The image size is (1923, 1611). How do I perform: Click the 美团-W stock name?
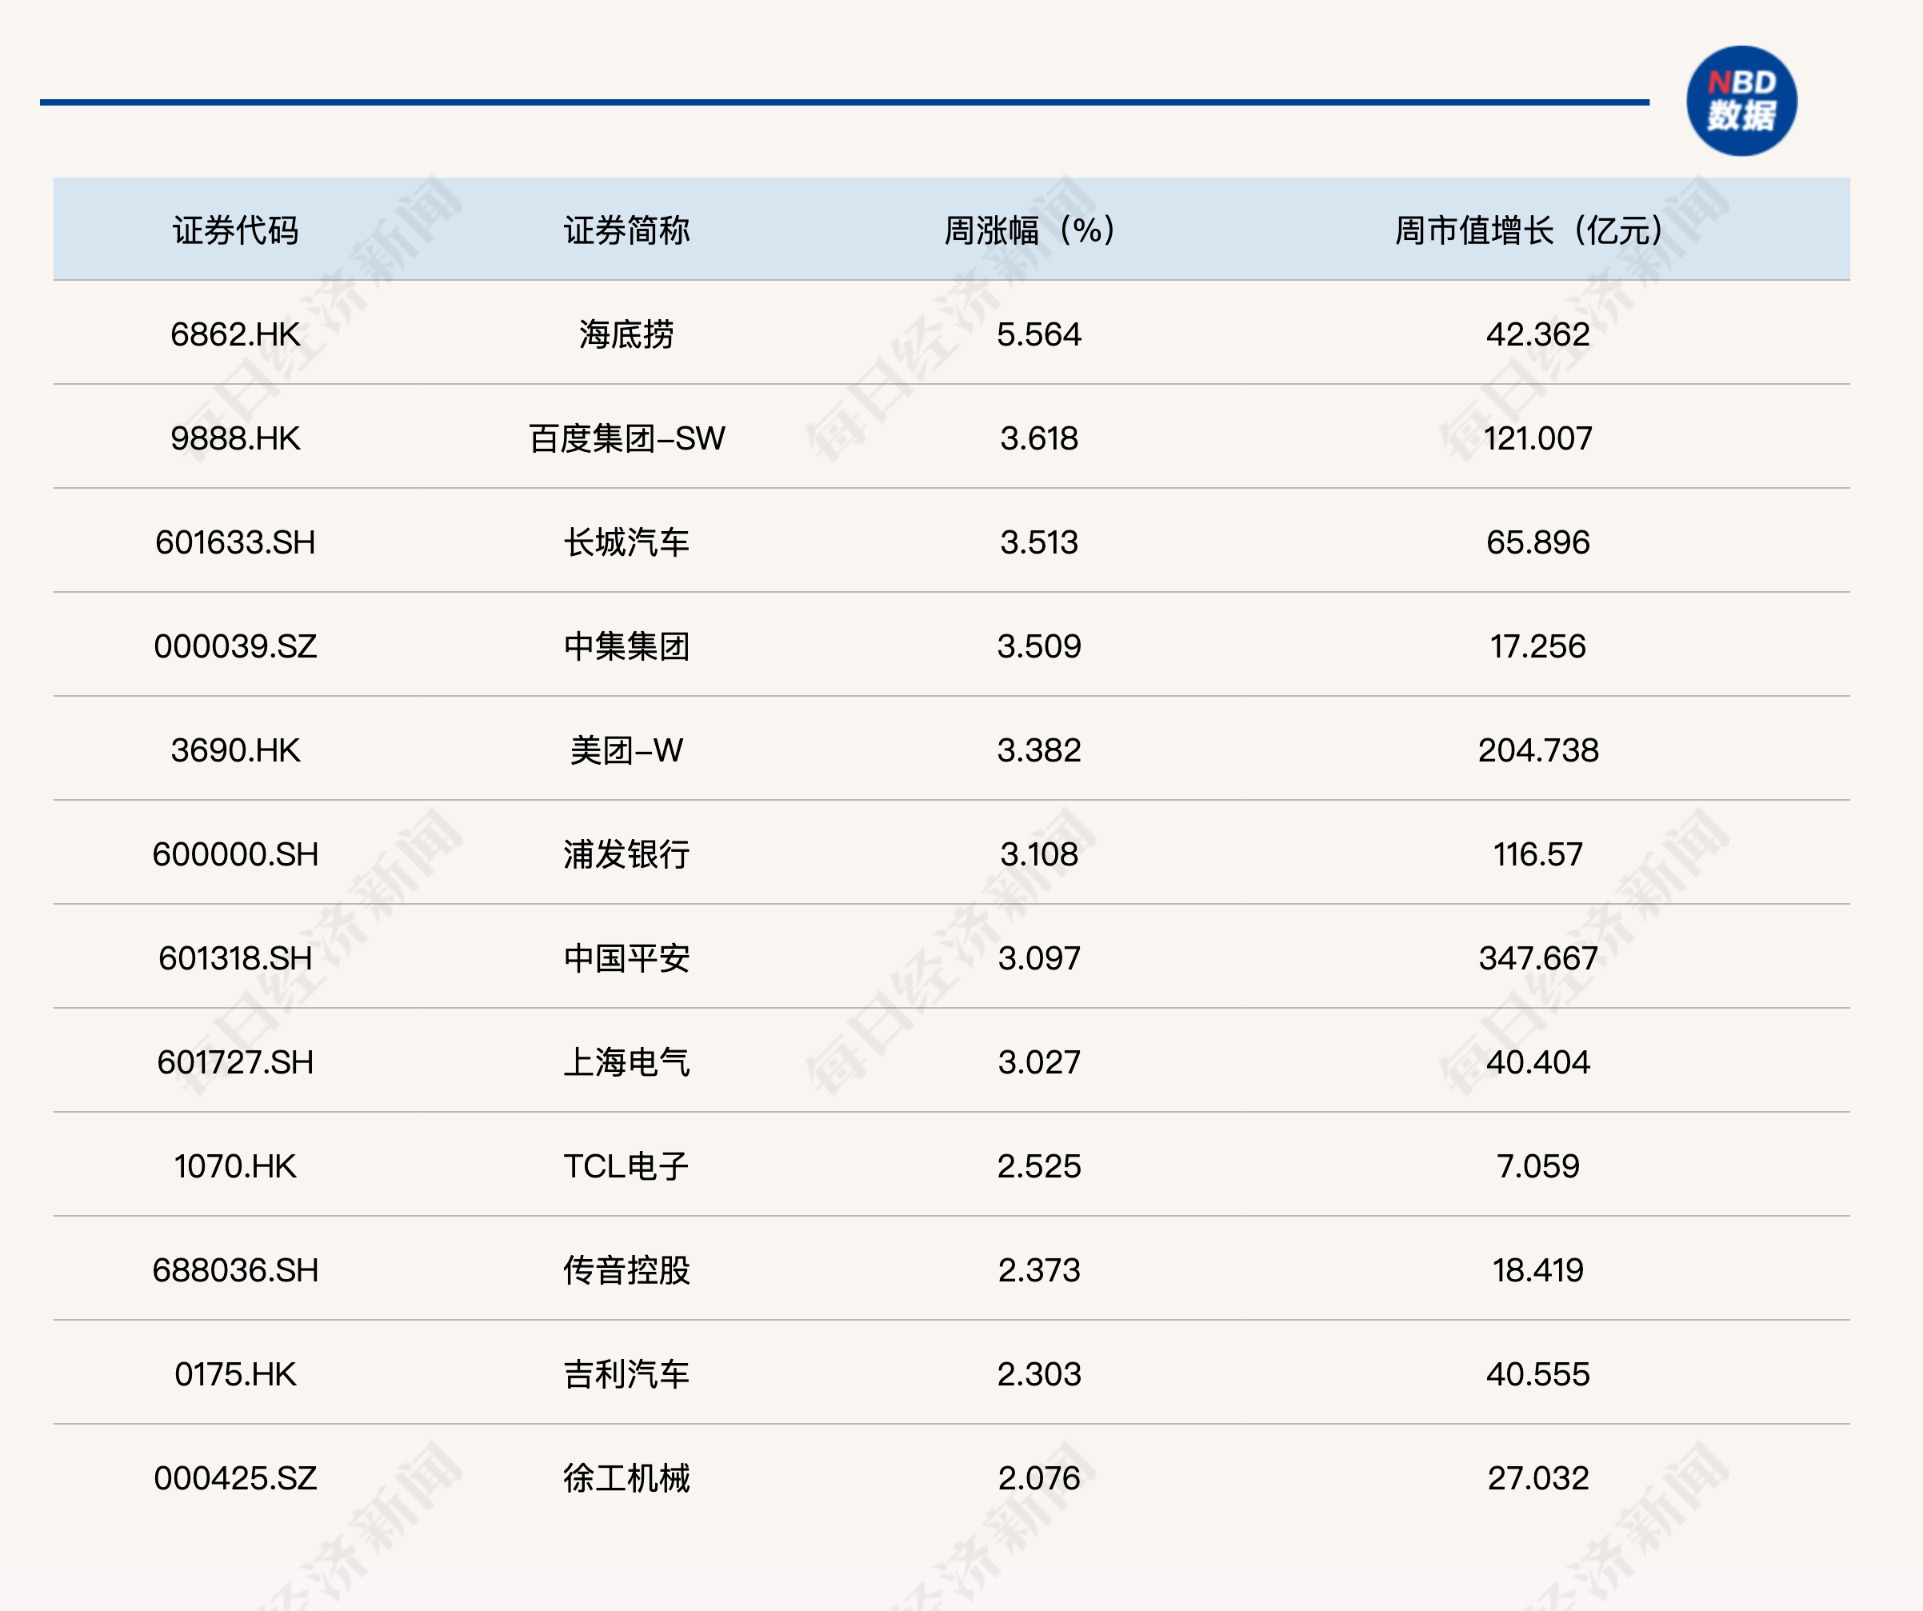[626, 750]
